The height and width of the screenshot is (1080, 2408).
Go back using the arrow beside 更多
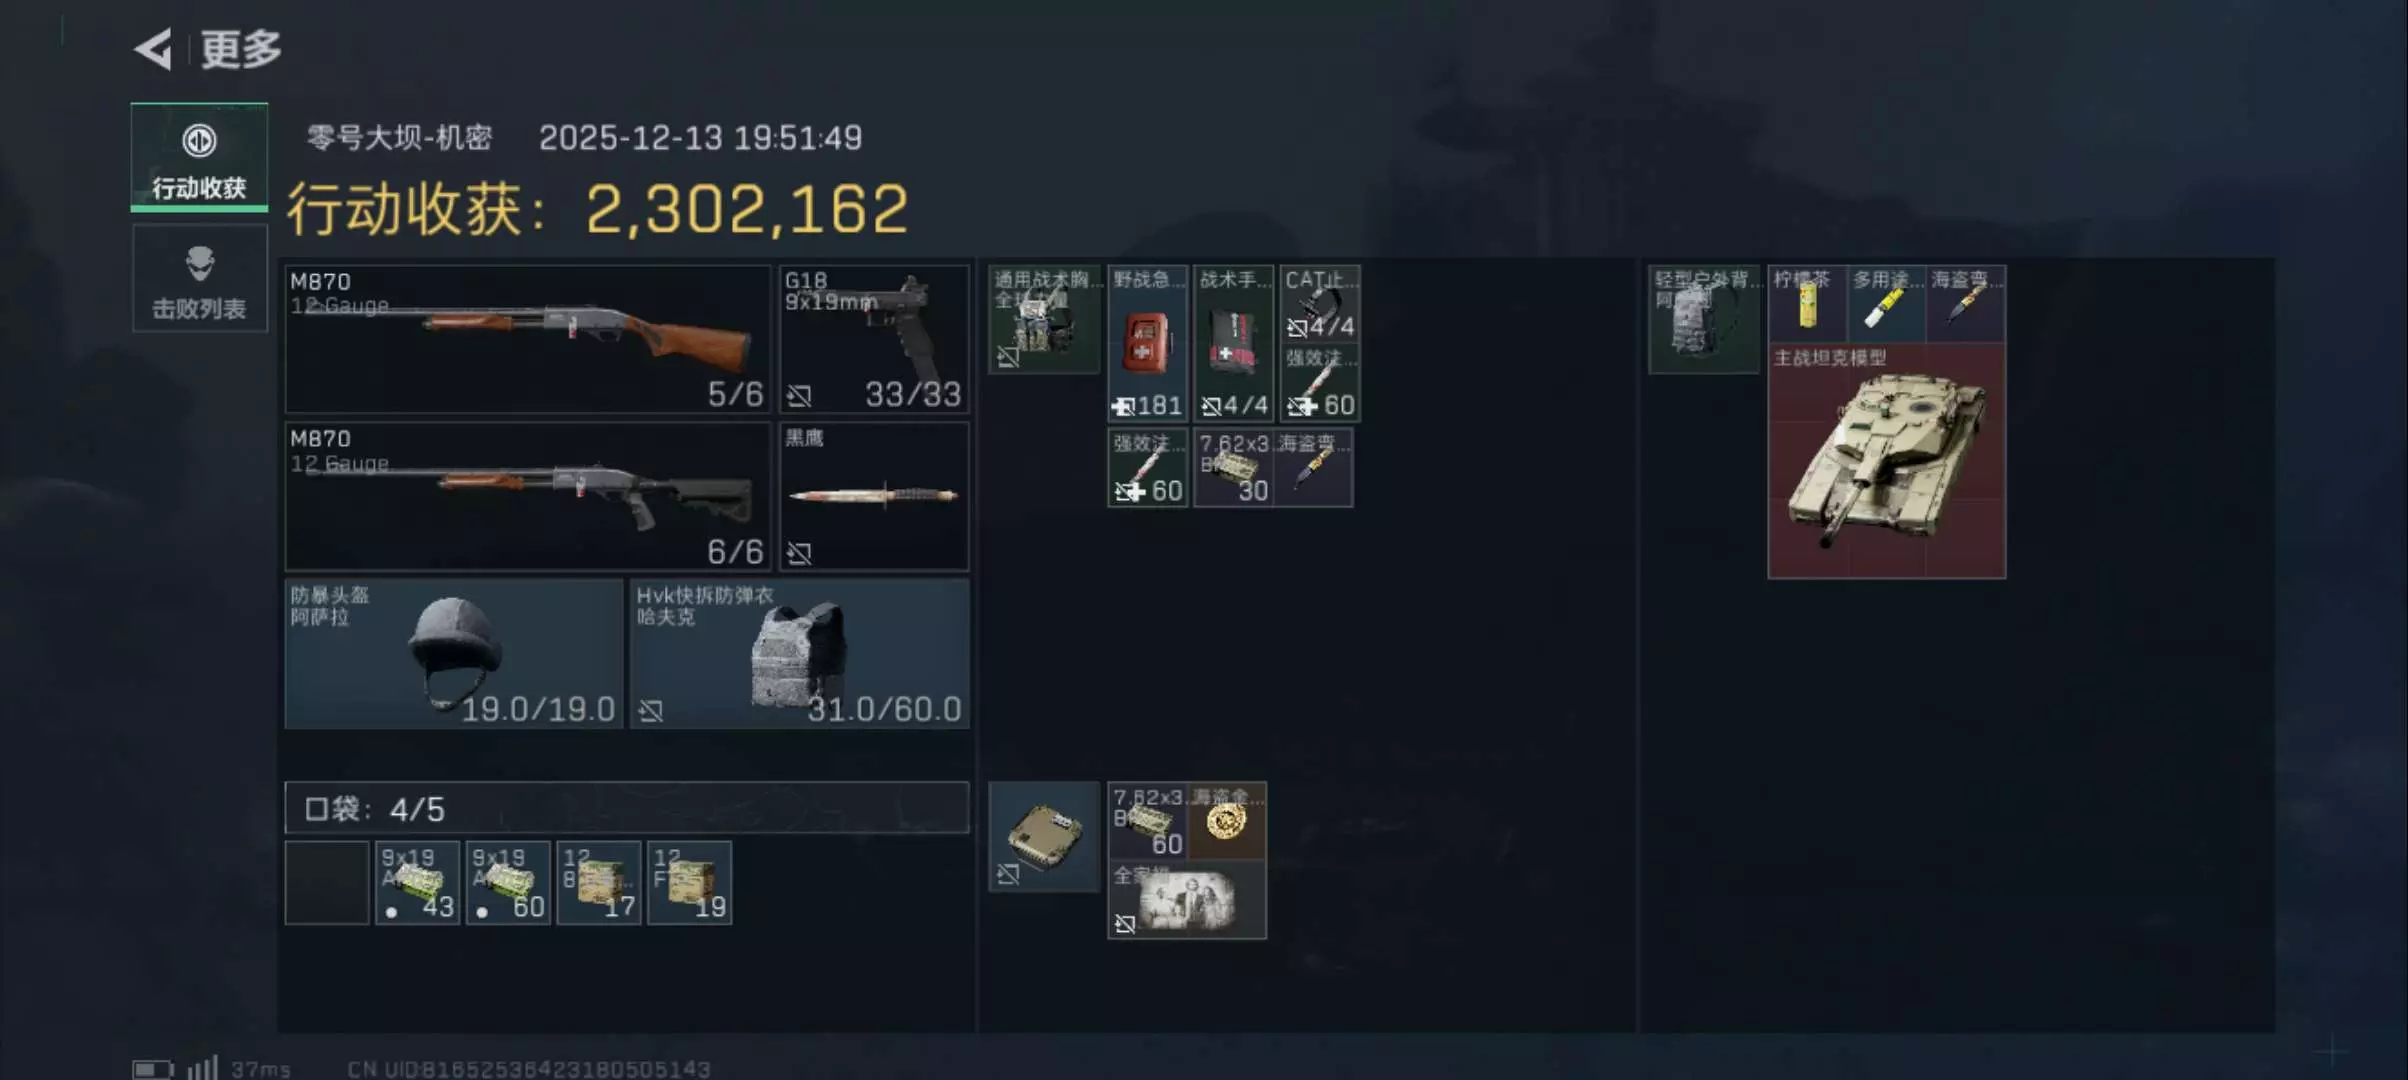[153, 48]
